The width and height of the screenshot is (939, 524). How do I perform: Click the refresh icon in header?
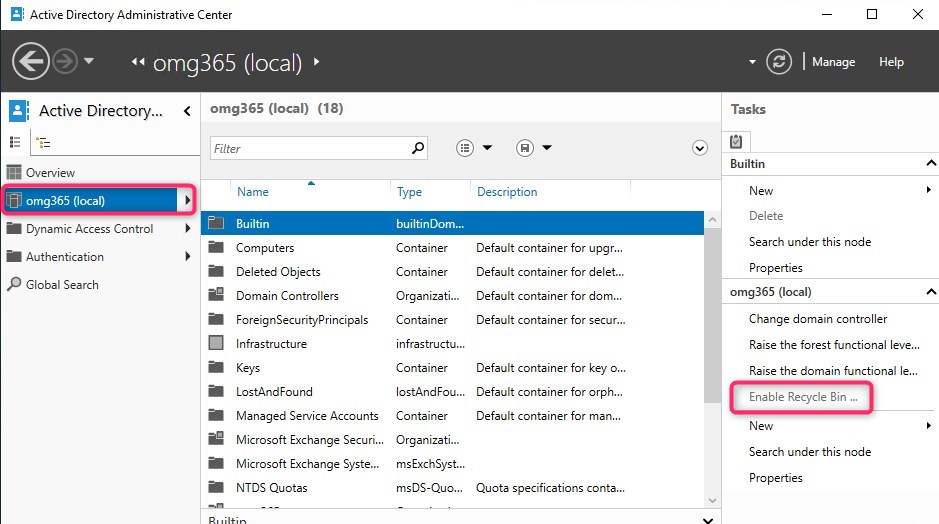click(779, 62)
